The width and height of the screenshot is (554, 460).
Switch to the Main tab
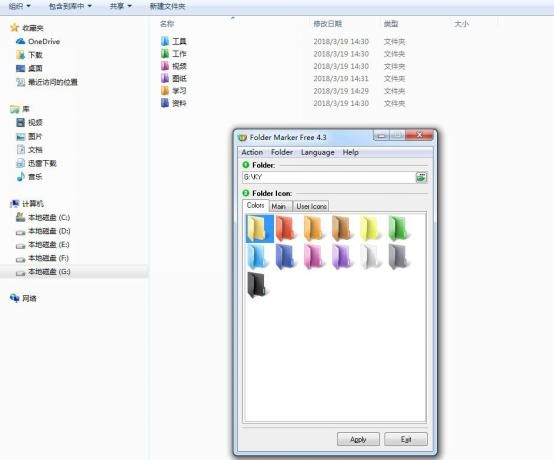(x=280, y=206)
